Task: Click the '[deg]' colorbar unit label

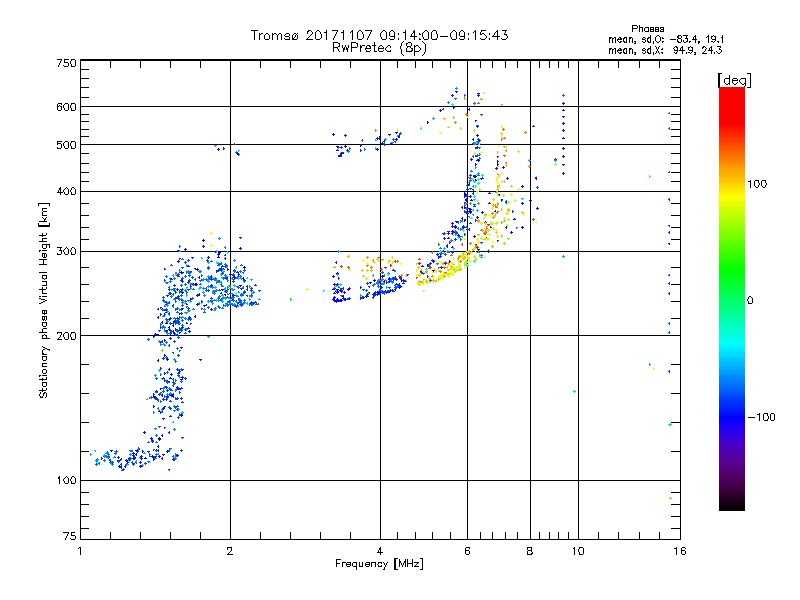Action: point(734,80)
